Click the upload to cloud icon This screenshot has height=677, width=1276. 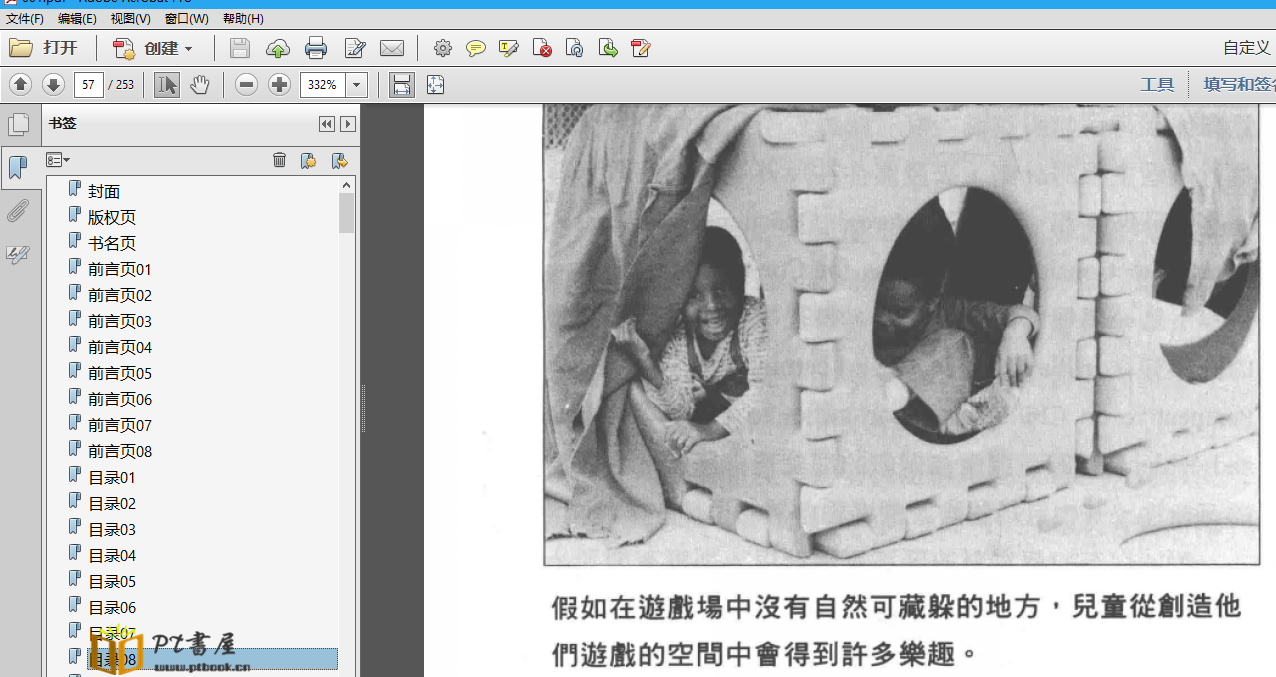tap(278, 48)
